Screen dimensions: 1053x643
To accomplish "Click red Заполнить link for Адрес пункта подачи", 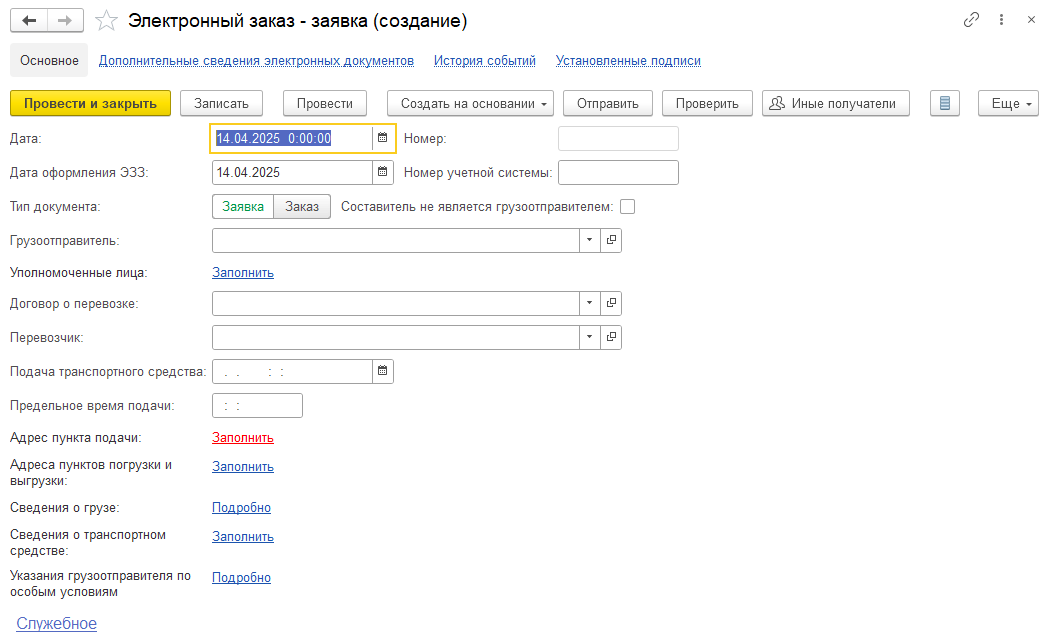I will pos(242,437).
